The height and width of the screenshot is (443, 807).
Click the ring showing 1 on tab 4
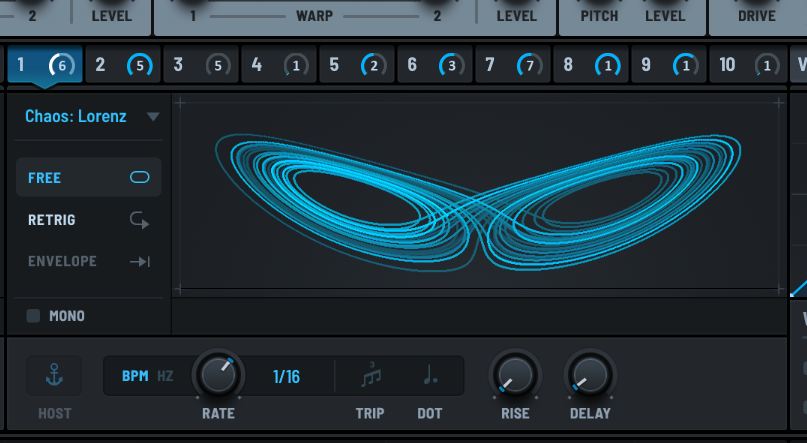[x=296, y=65]
